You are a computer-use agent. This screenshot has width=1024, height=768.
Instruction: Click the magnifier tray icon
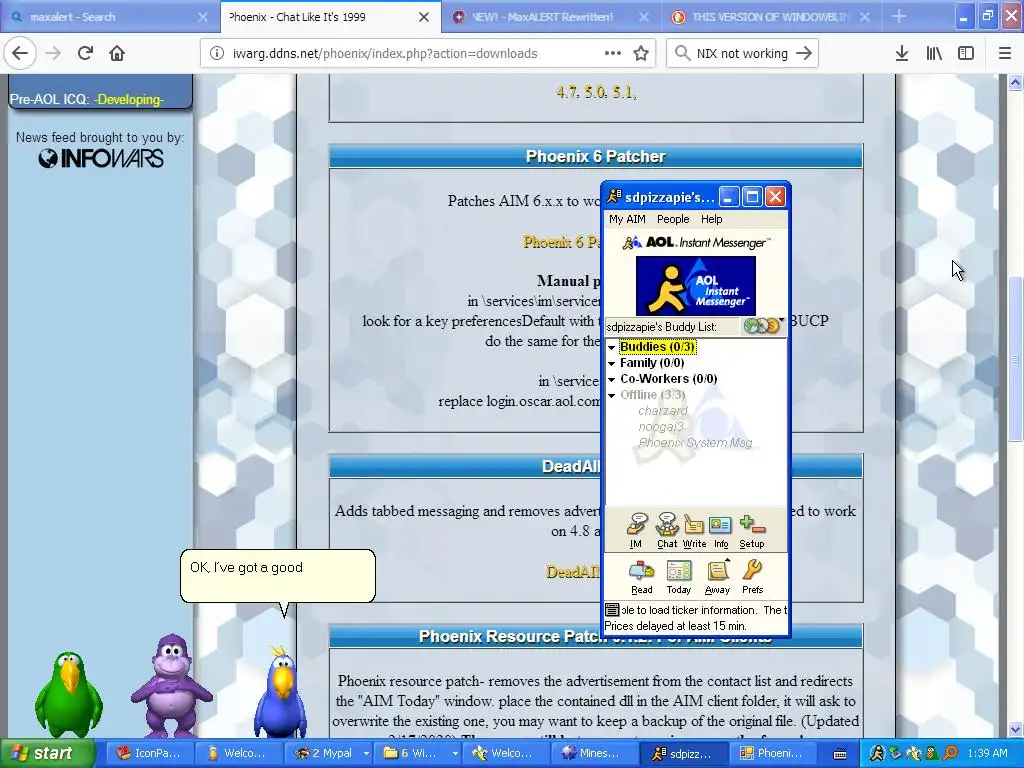point(951,753)
